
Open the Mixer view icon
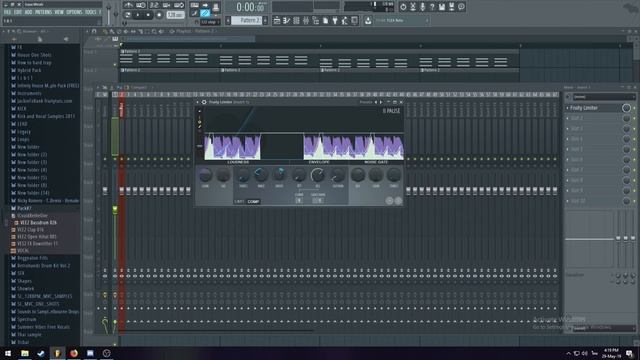coord(306,20)
